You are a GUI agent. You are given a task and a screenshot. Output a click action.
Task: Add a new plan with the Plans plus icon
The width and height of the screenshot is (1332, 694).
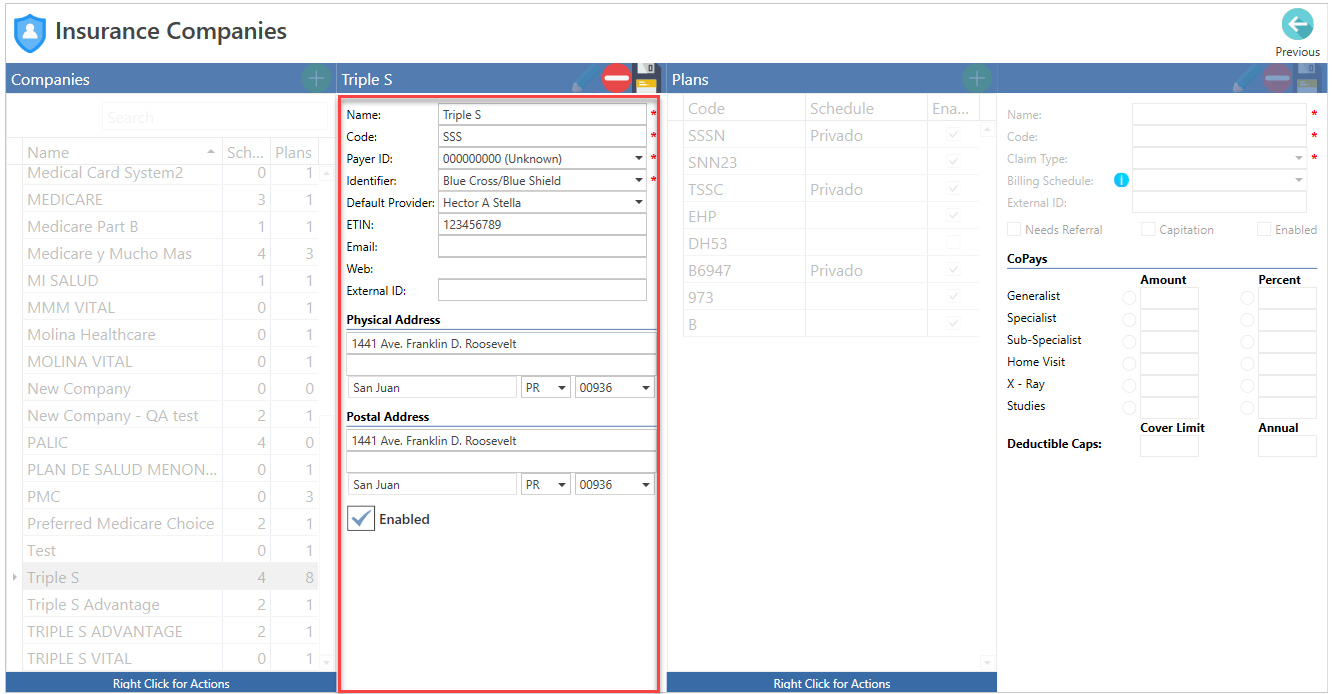(977, 78)
